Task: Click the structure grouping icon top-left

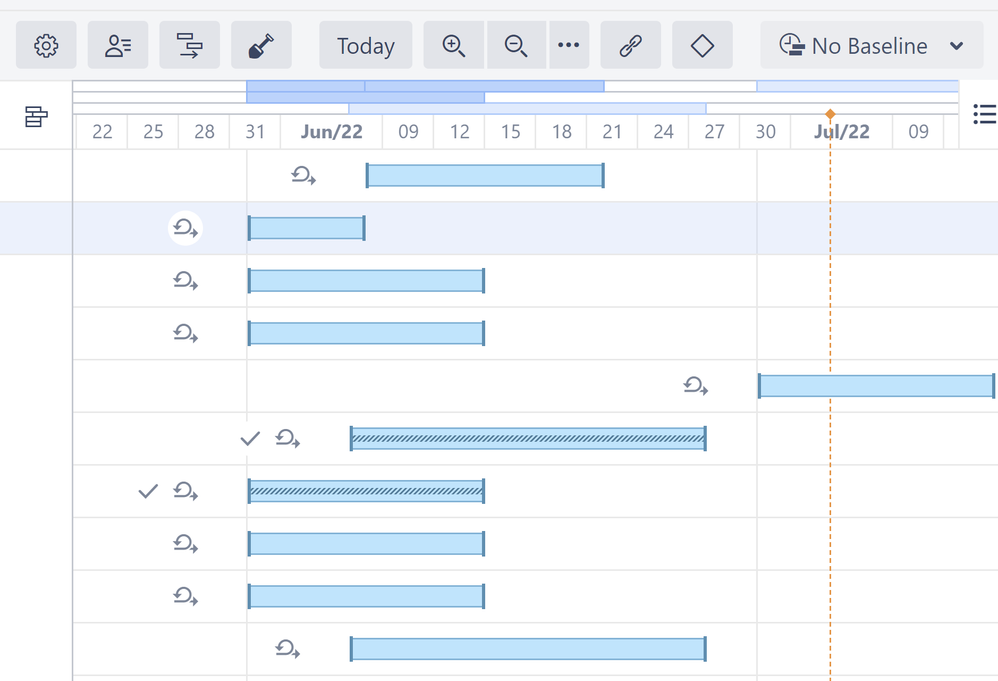Action: coord(36,117)
